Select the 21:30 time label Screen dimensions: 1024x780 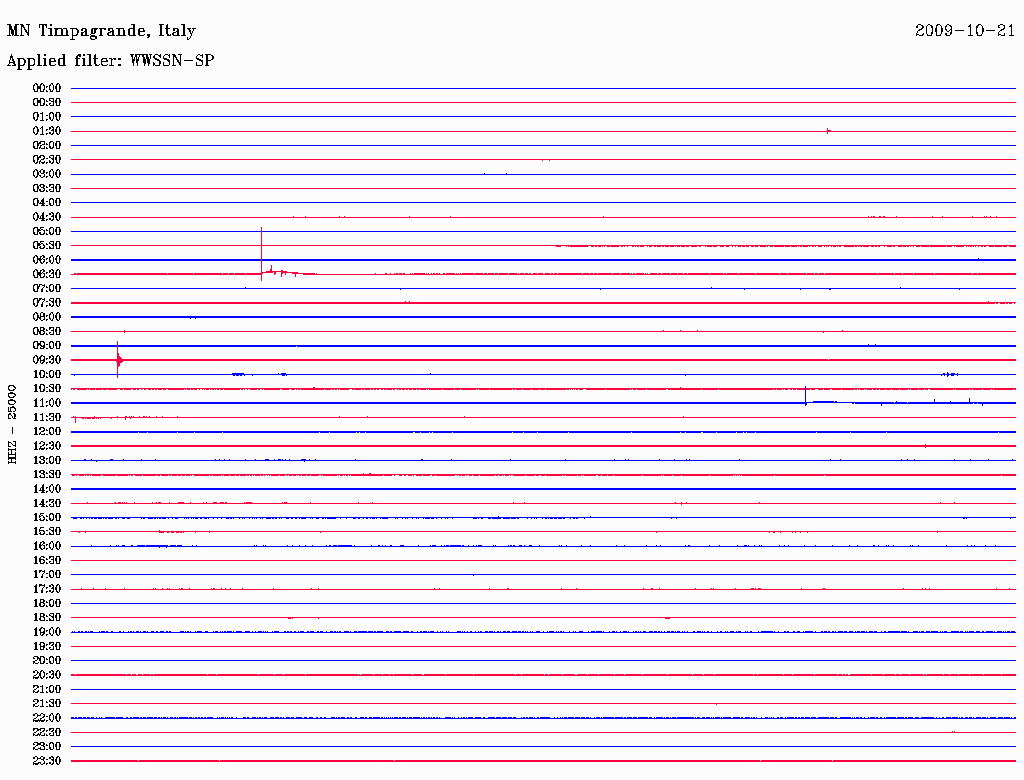coord(47,704)
